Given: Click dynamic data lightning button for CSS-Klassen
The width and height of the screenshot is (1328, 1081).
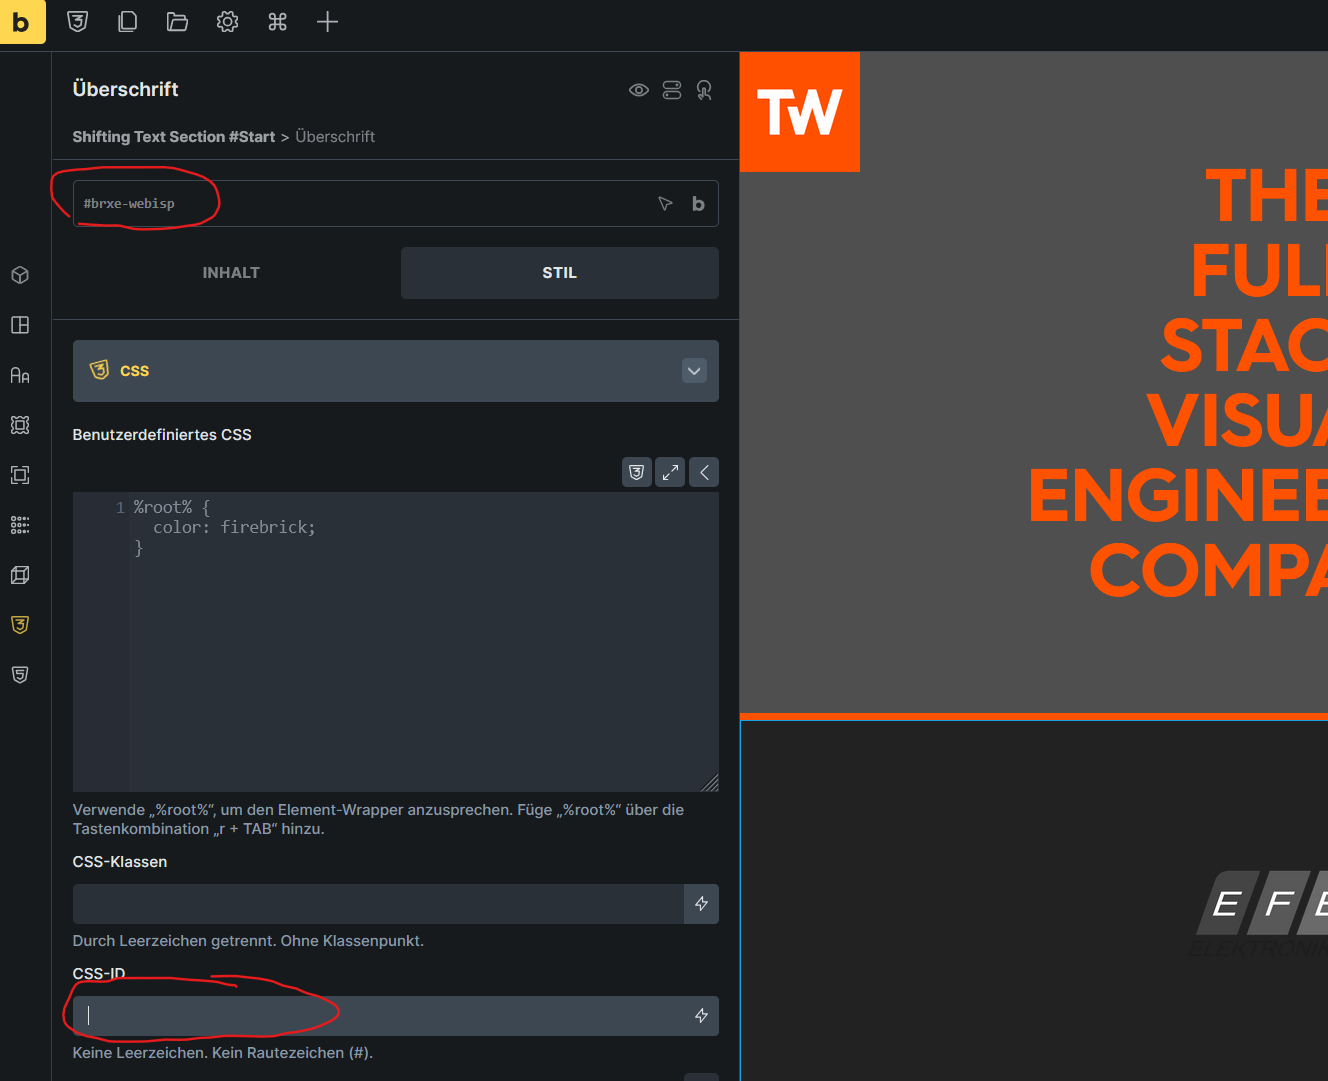Looking at the screenshot, I should 701,904.
